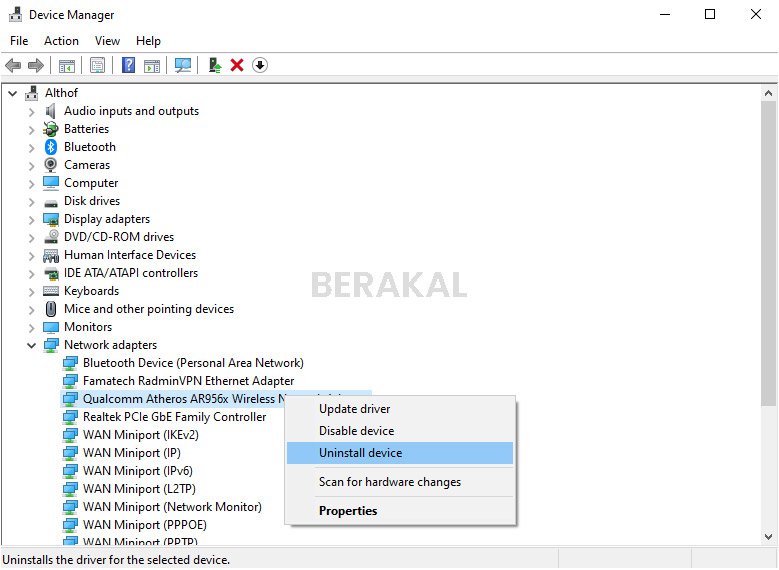779x570 pixels.
Task: Expand the Keyboards category
Action: click(x=32, y=292)
